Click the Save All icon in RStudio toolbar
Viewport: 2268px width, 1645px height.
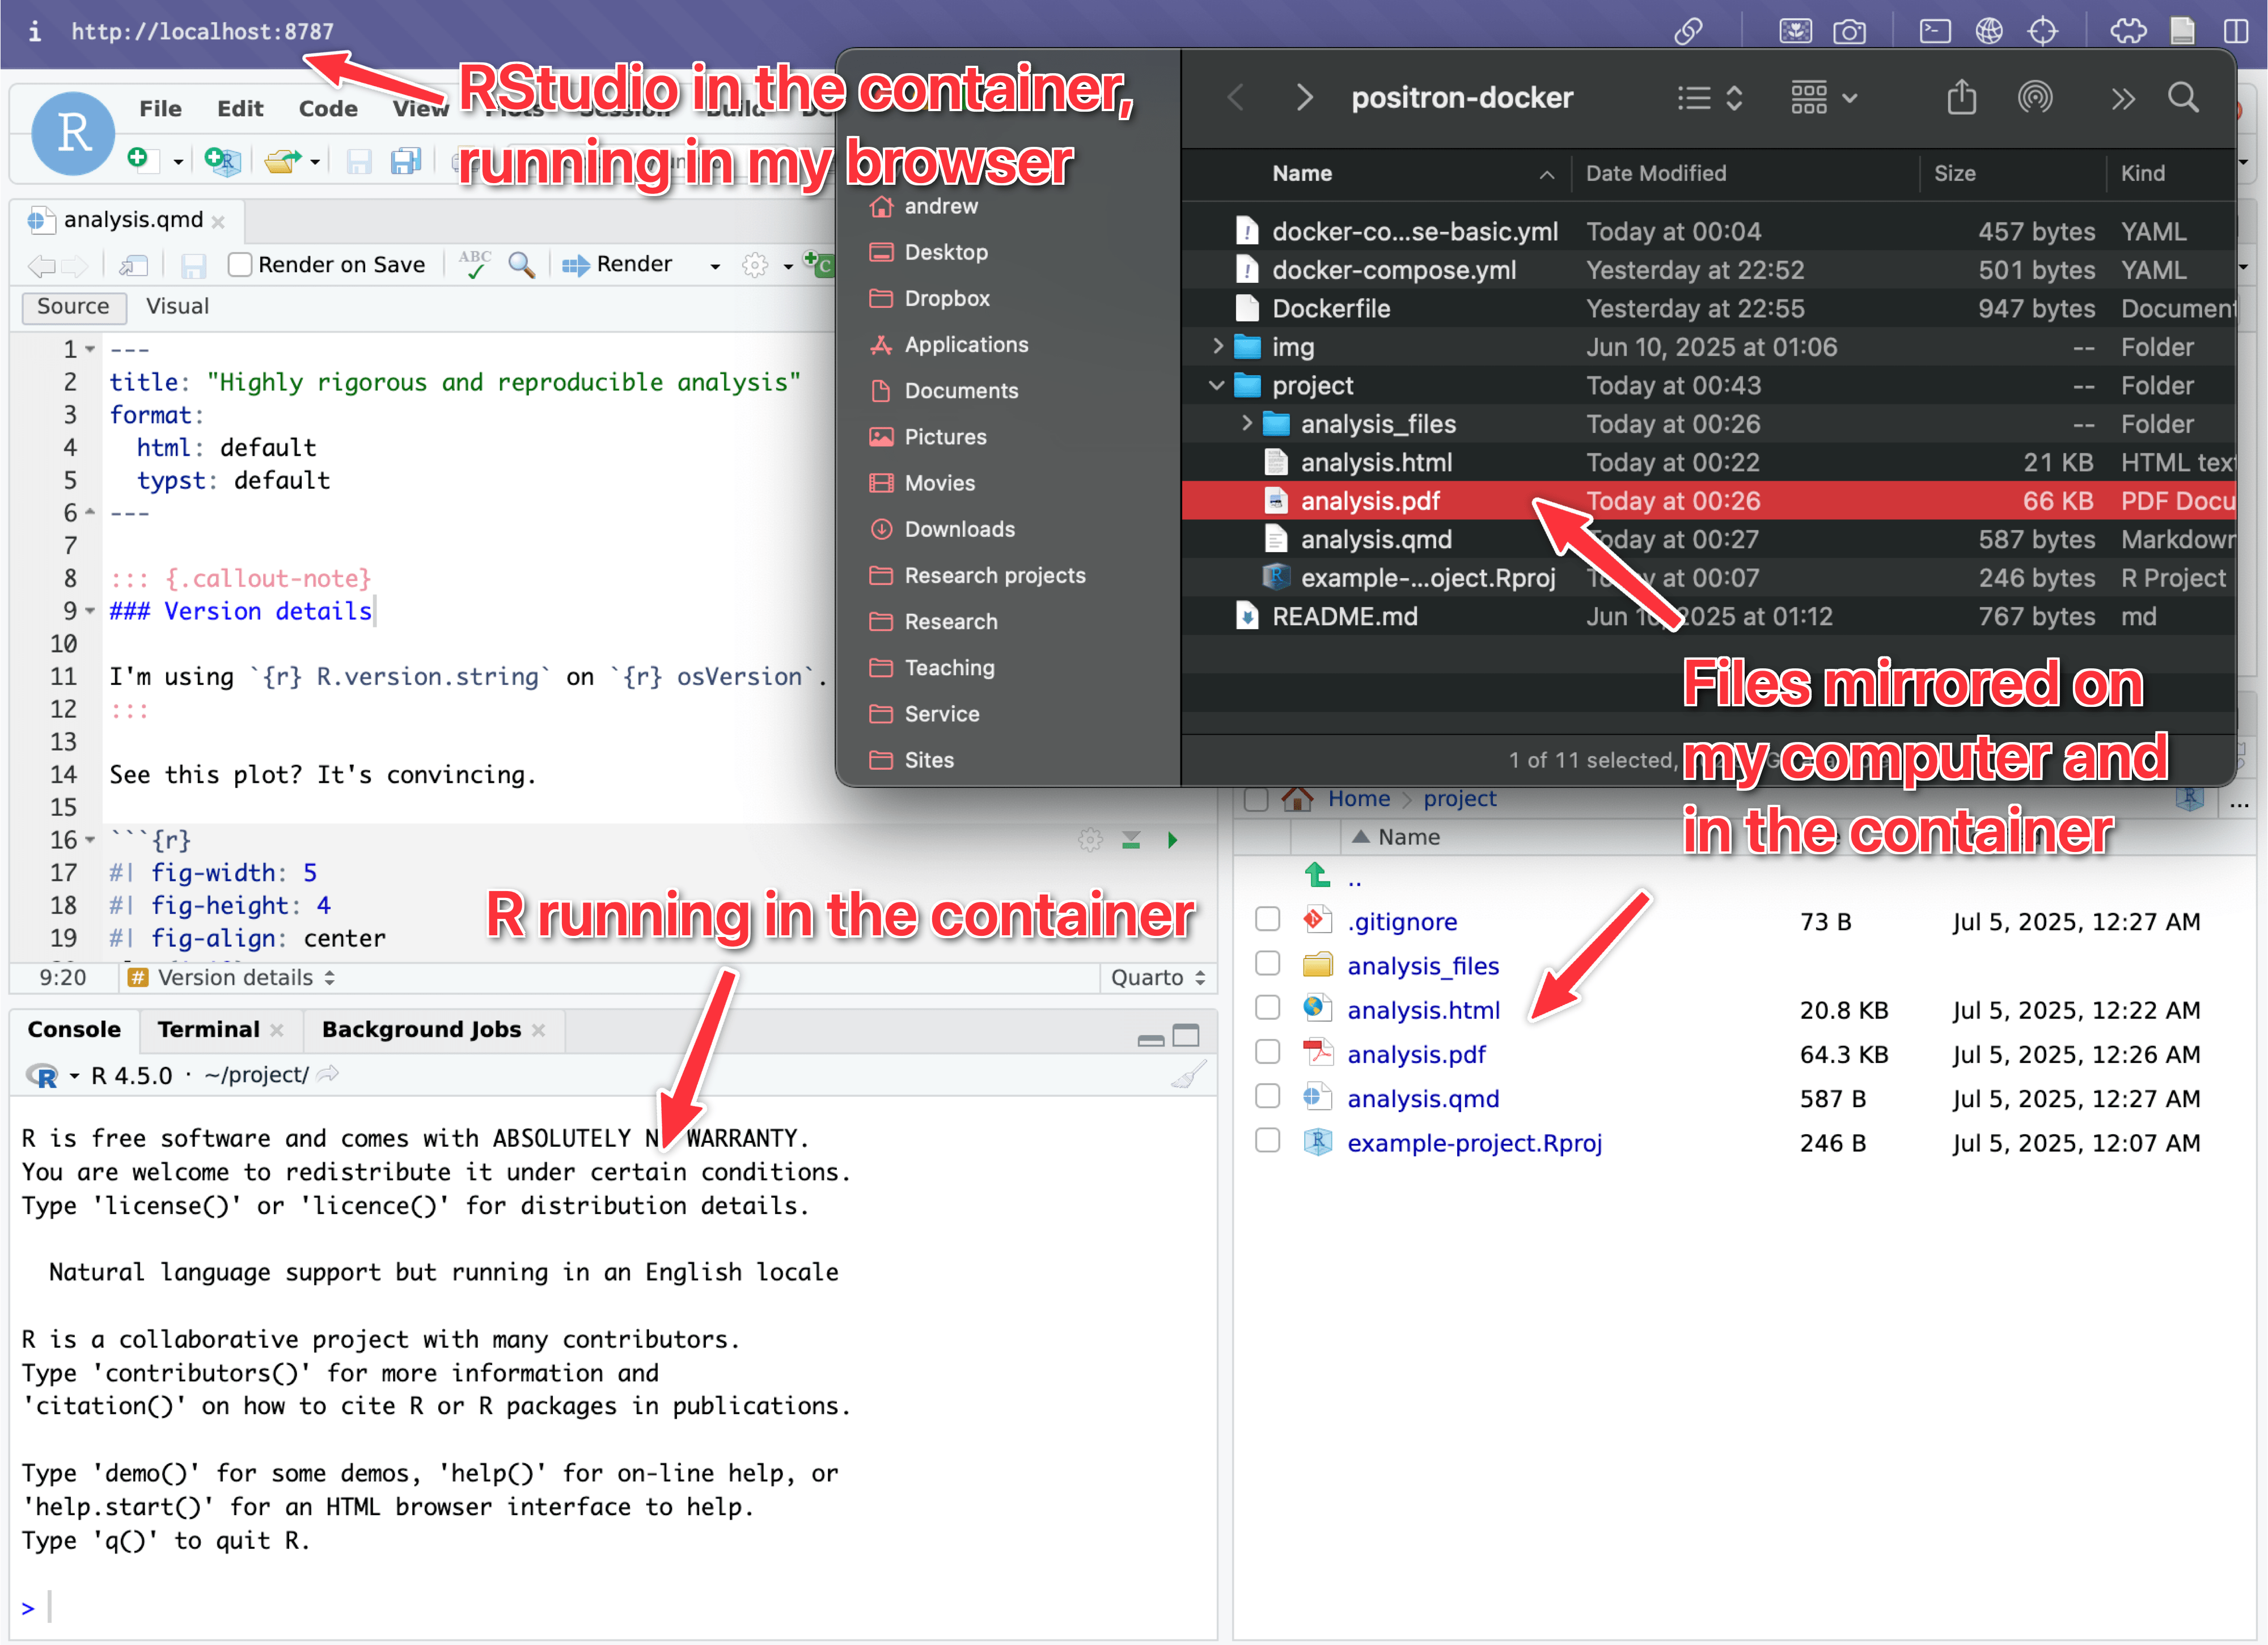[406, 160]
